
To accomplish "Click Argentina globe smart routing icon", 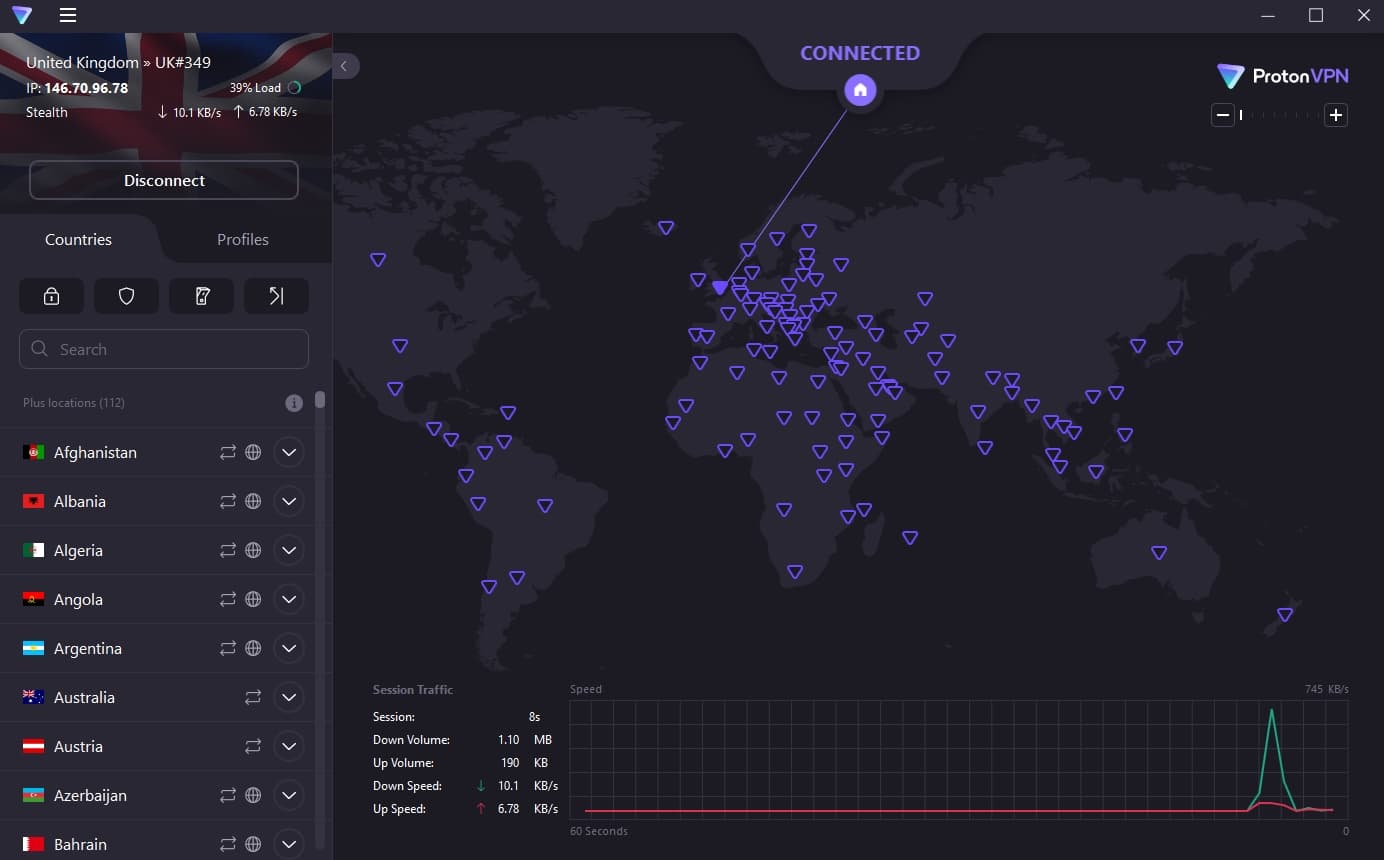I will click(253, 648).
